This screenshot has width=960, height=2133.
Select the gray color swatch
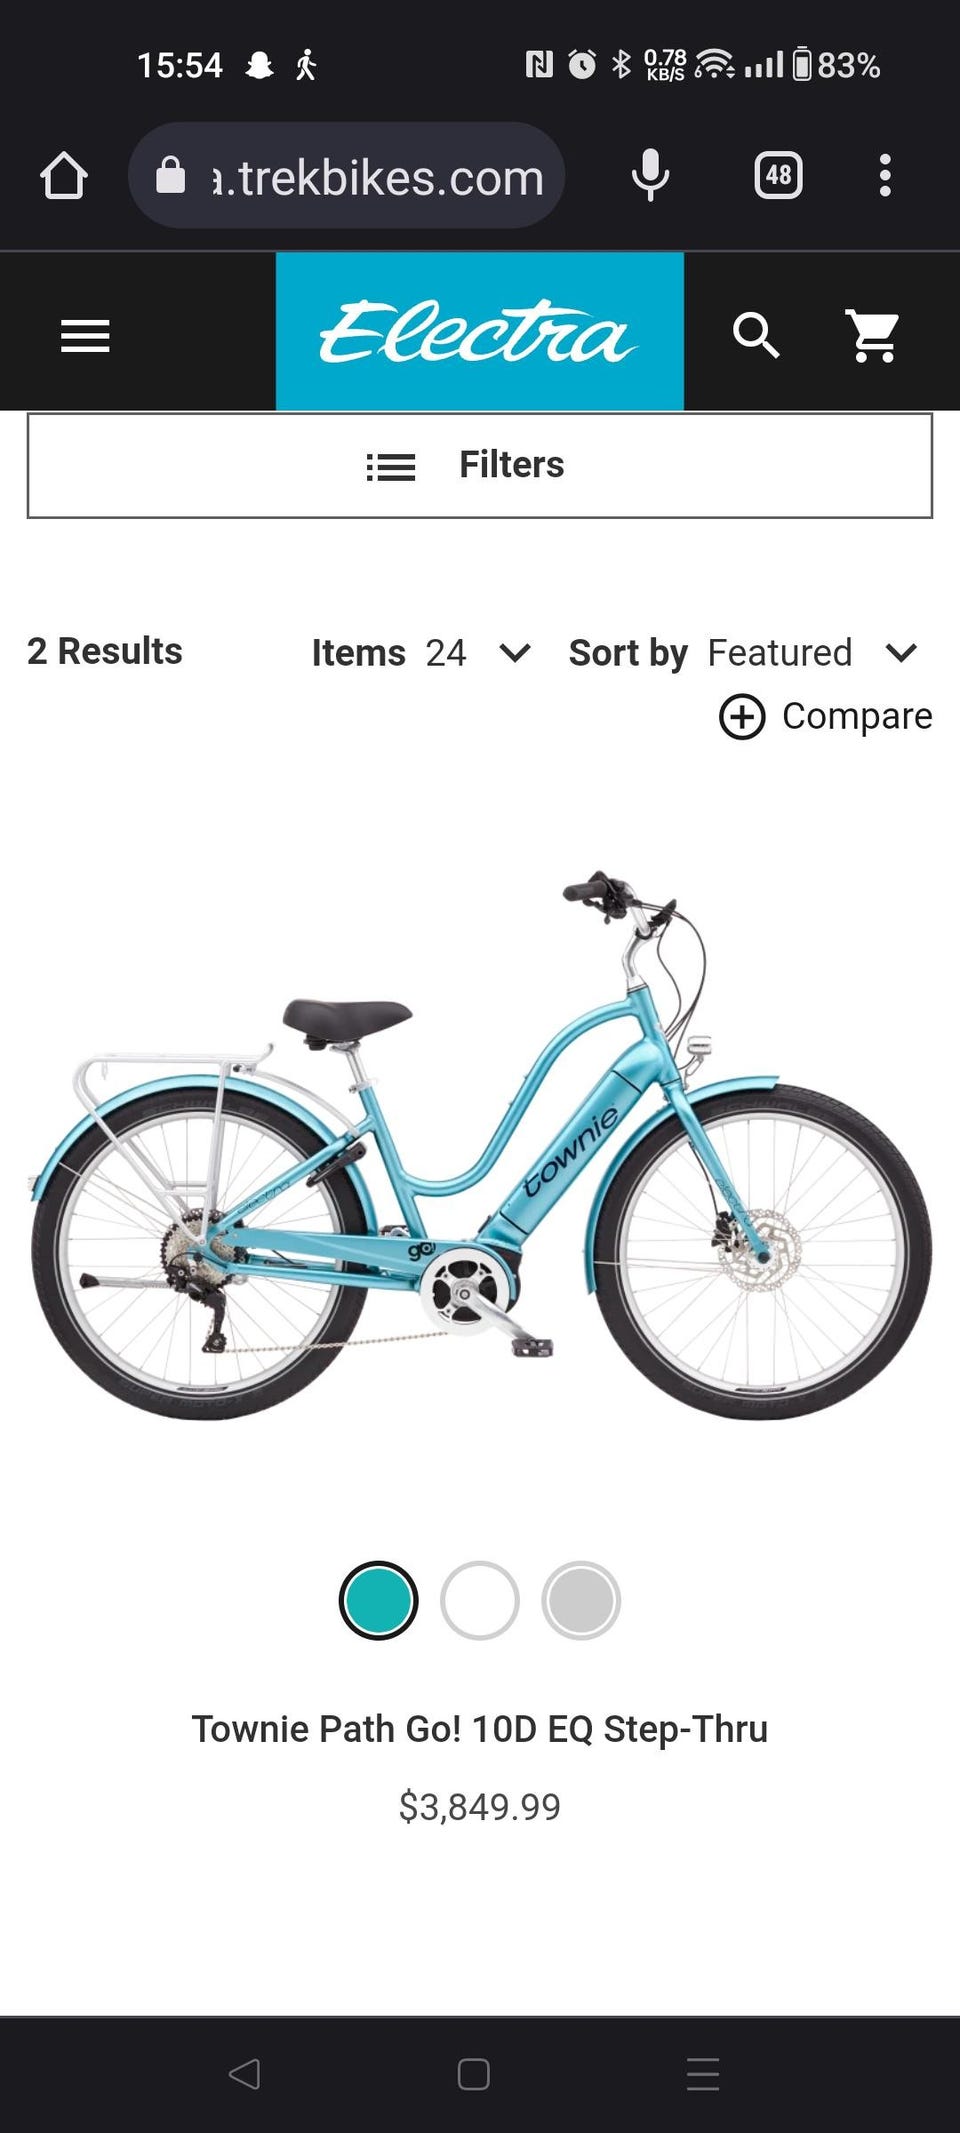coord(581,1600)
